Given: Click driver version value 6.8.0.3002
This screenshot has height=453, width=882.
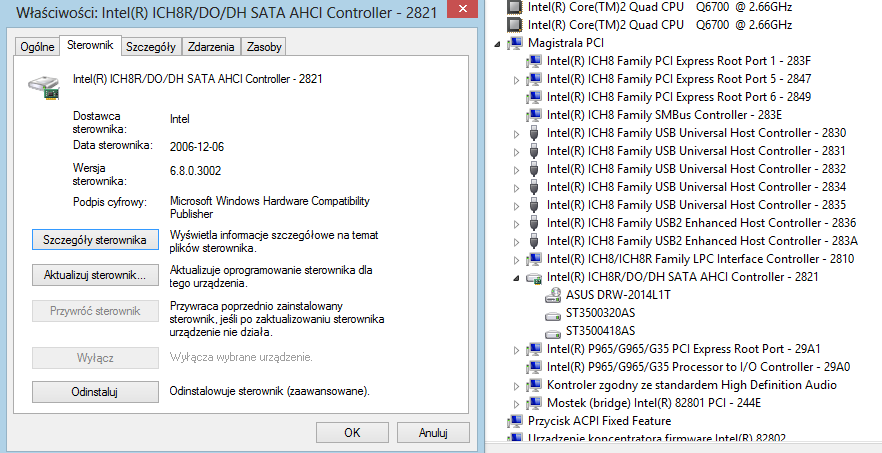Looking at the screenshot, I should [x=195, y=171].
